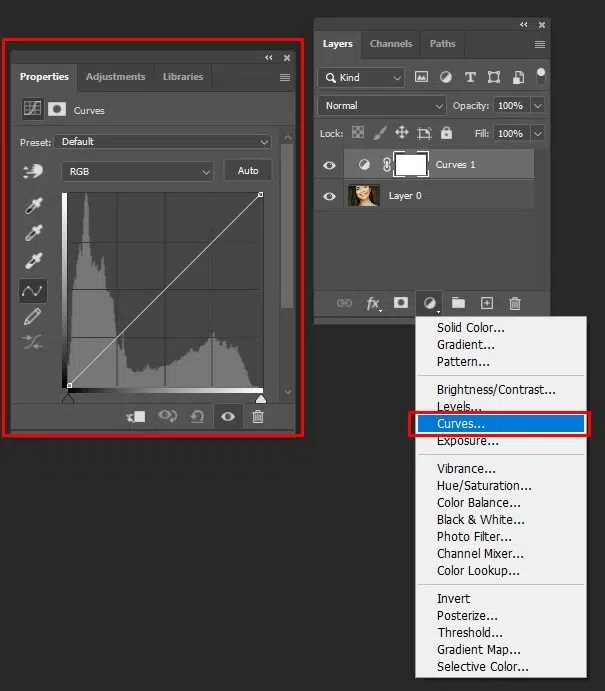Select the Layer 0 portrait thumbnail
The image size is (605, 691).
click(363, 196)
